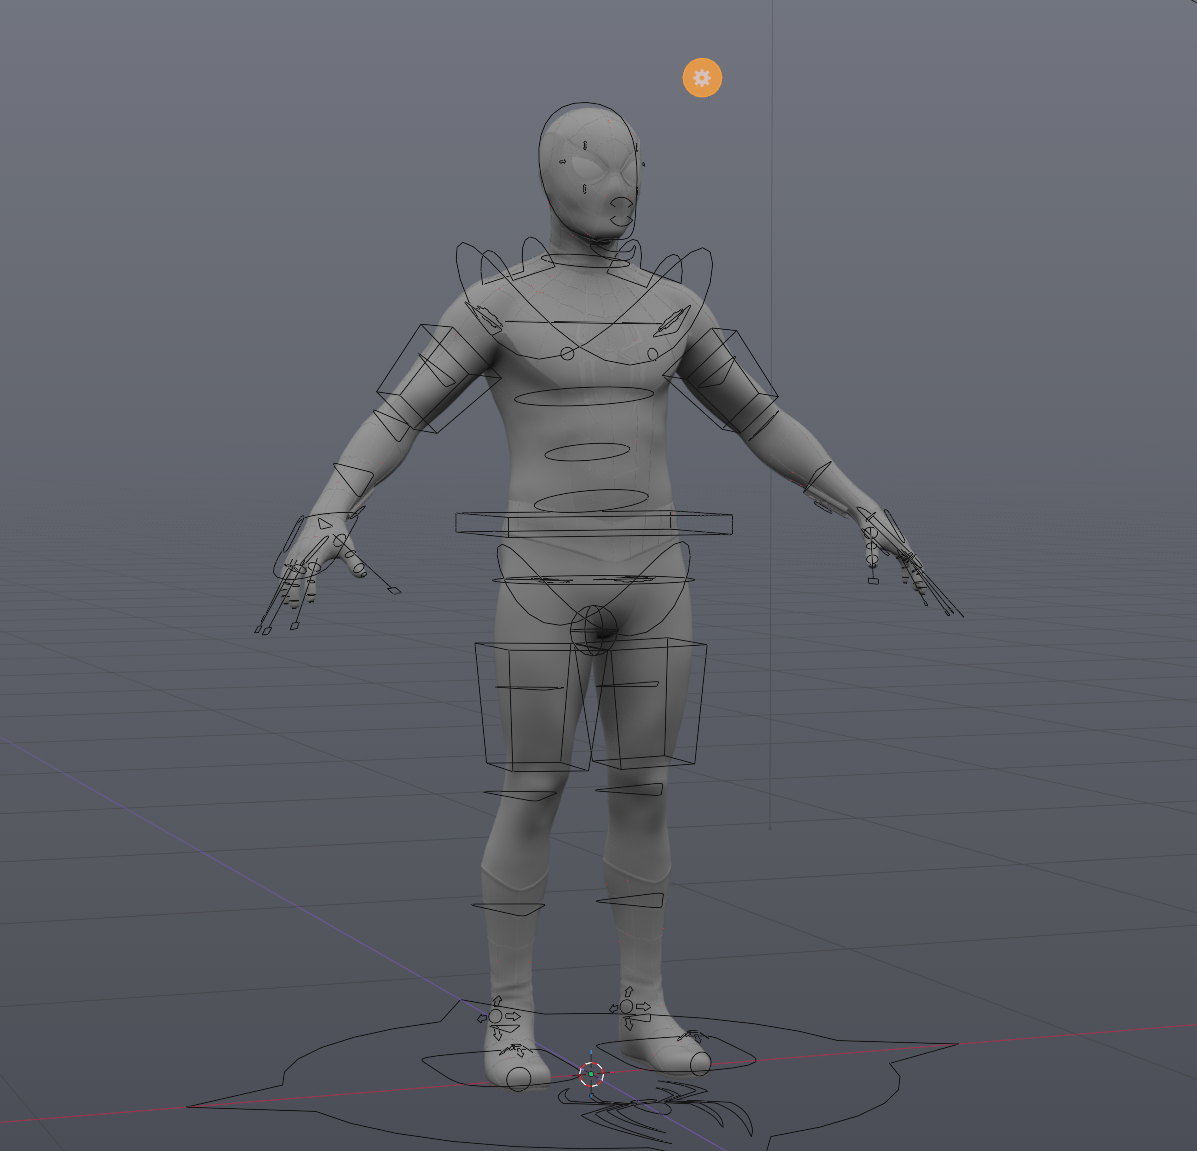Select the middle ellipse spine control on the abdomen
This screenshot has width=1197, height=1151.
[x=587, y=452]
